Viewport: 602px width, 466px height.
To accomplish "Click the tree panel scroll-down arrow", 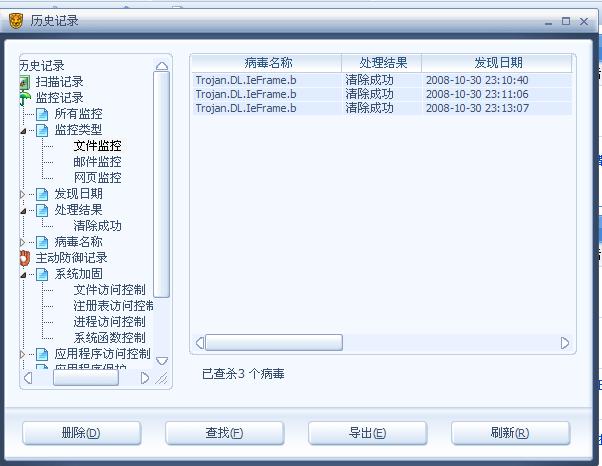I will click(x=162, y=361).
